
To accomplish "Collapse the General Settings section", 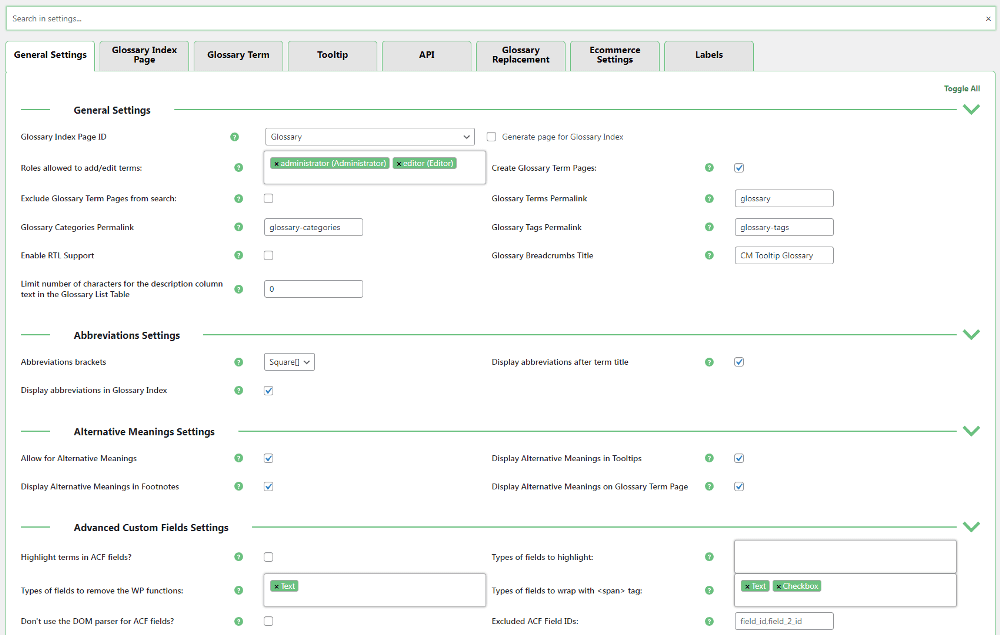I will pyautogui.click(x=970, y=110).
